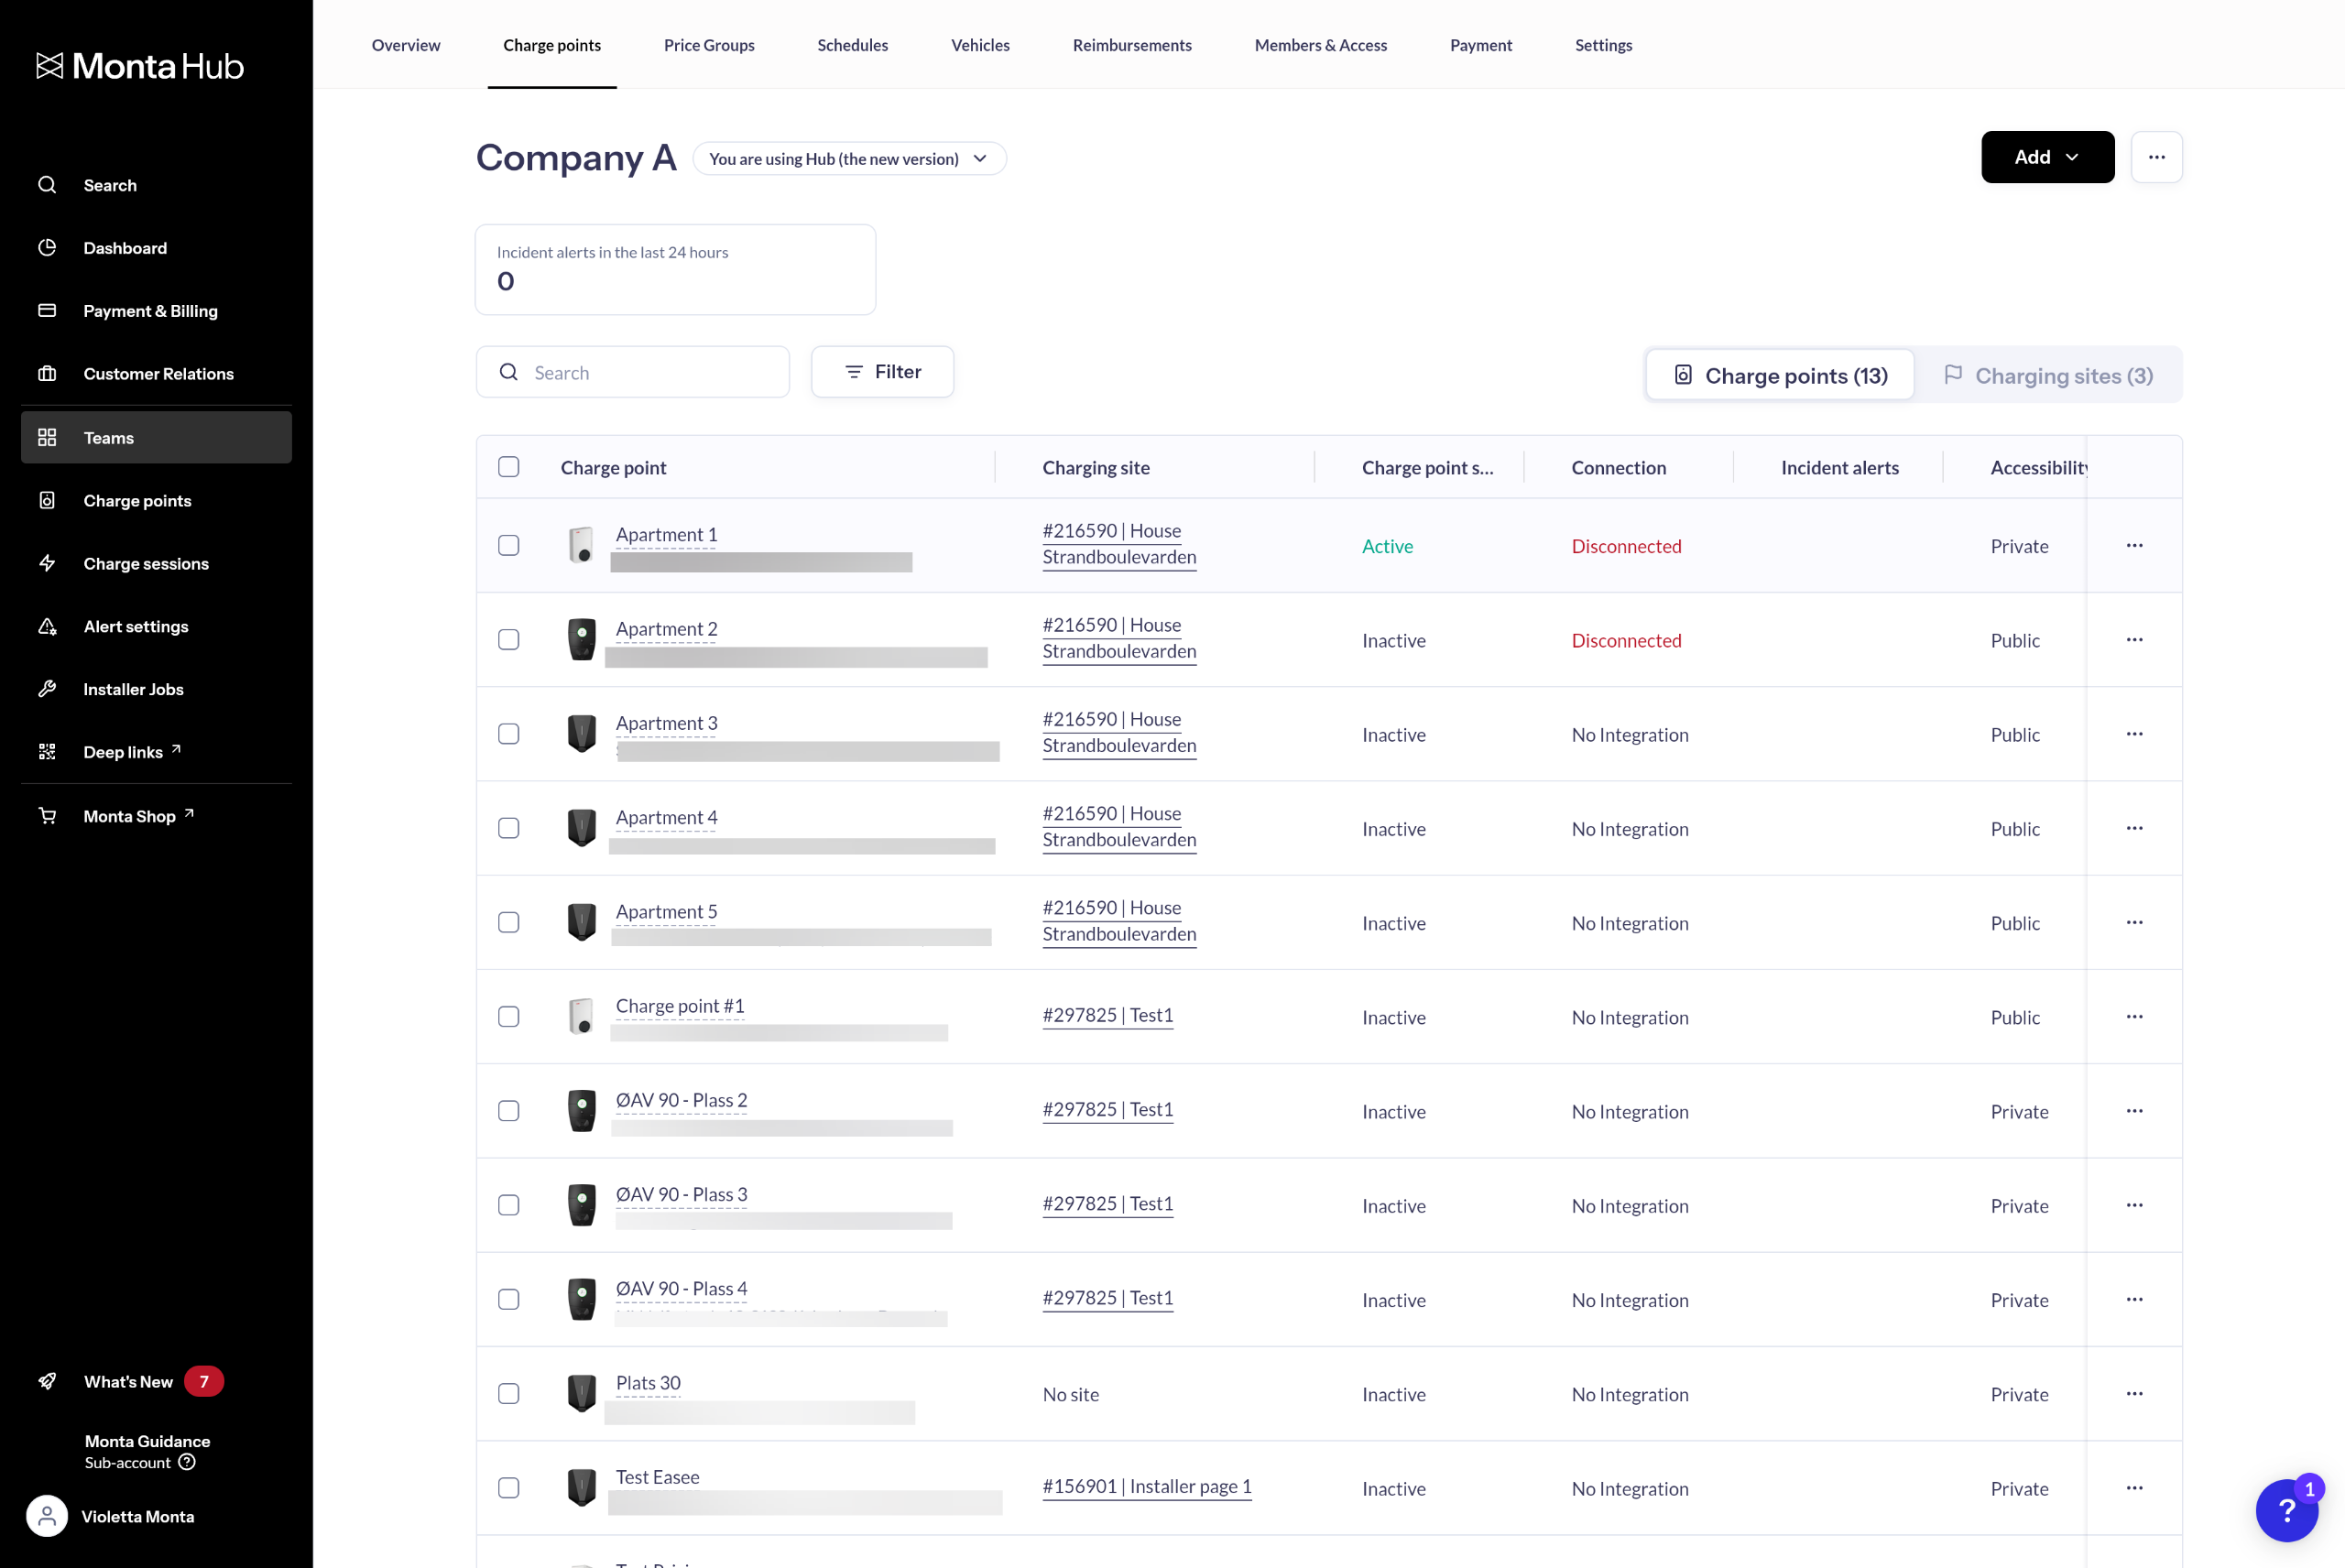This screenshot has width=2345, height=1568.
Task: Click the Dashboard pie chart icon
Action: 47,248
